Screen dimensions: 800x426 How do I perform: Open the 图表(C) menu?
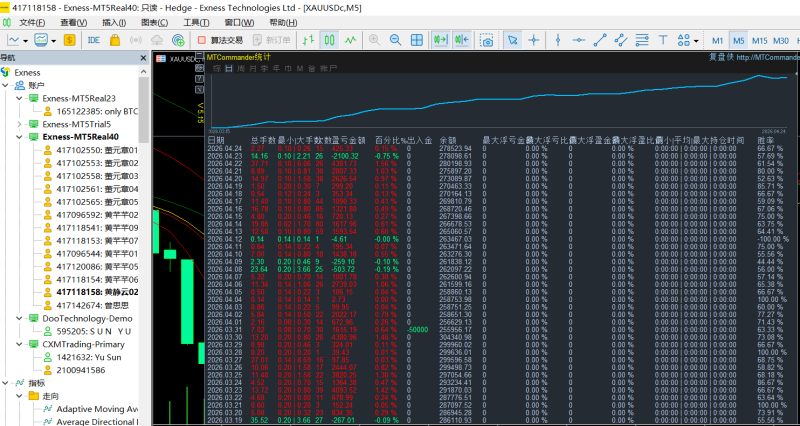tap(154, 22)
